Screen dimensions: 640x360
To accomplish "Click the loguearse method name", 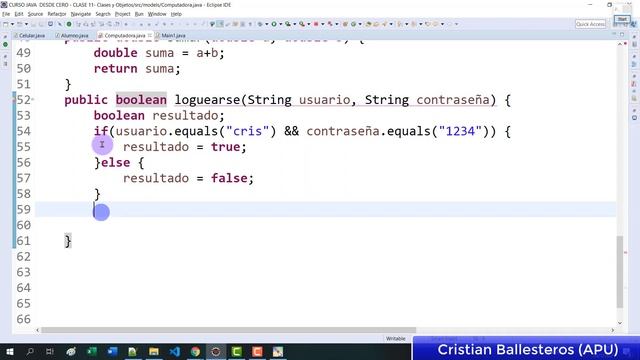I will [x=208, y=100].
